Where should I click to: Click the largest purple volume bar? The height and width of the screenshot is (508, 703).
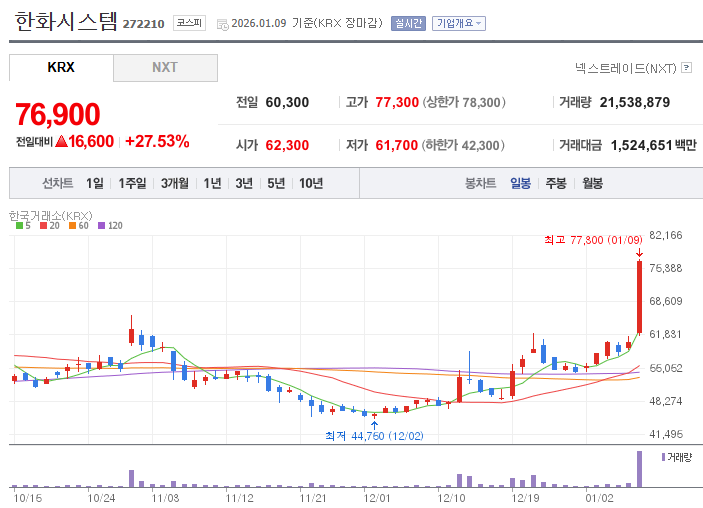point(639,469)
